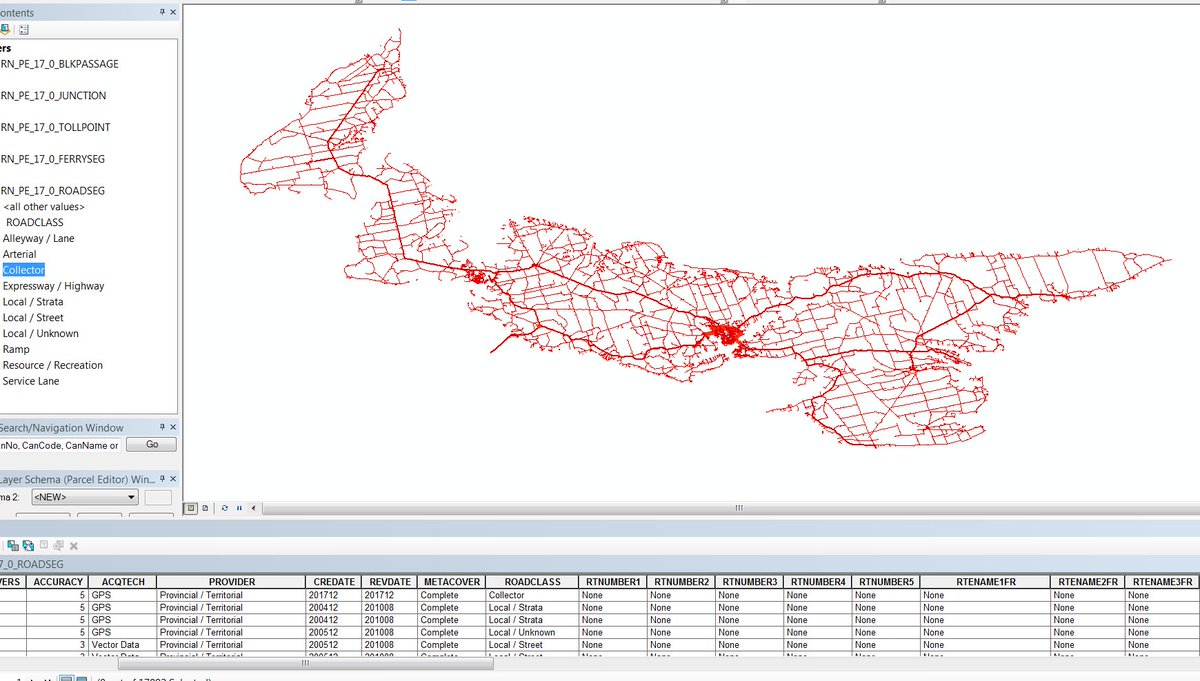
Task: Click the RTNUMBER4 column header
Action: click(817, 582)
